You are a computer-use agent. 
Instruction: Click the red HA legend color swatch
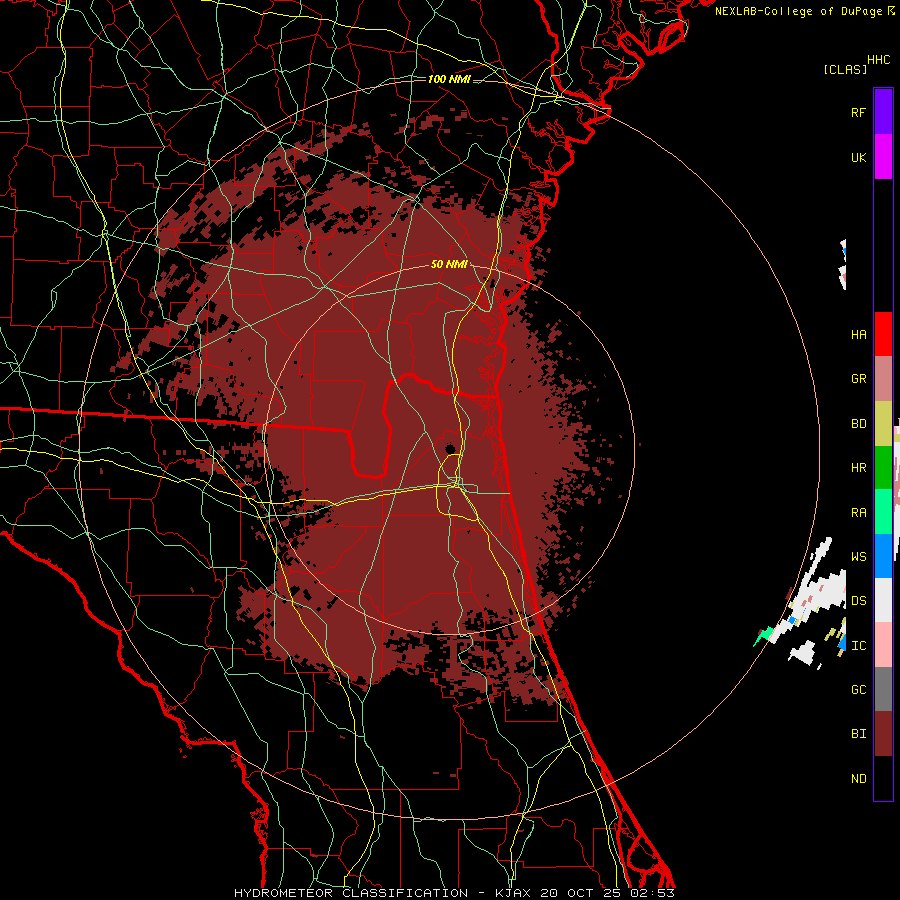[x=883, y=334]
